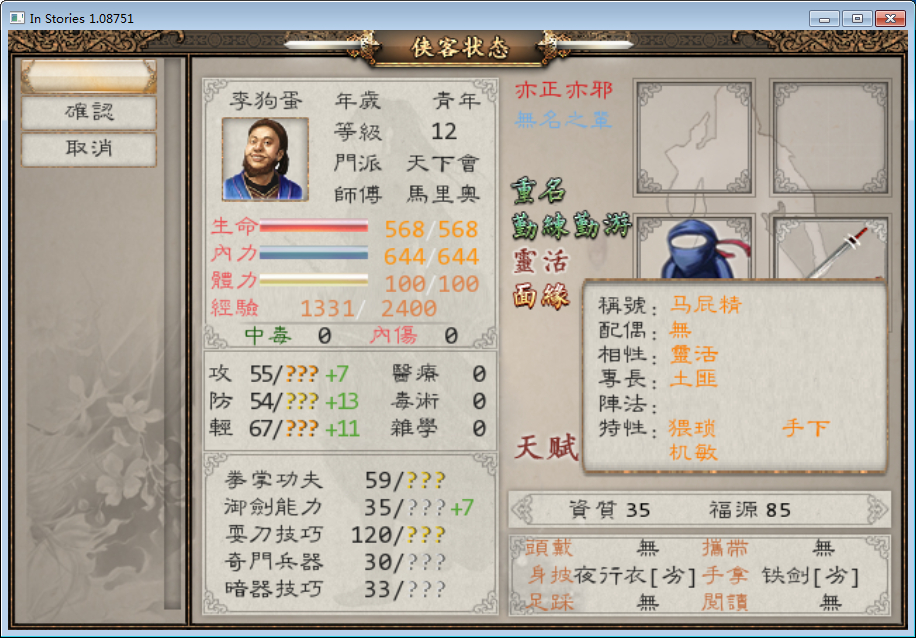Click the blue 內力 energy bar
The height and width of the screenshot is (638, 916).
[314, 253]
